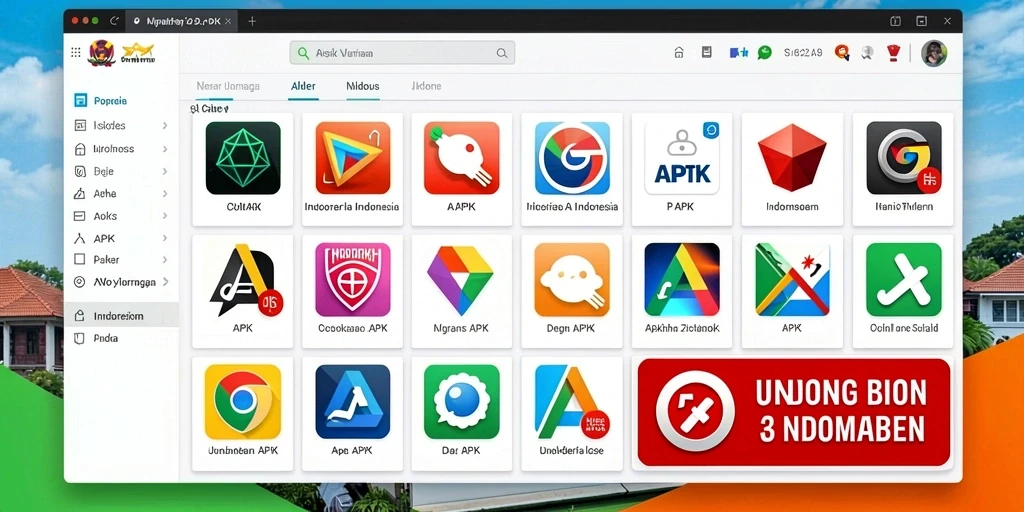
Task: Expand the Inrolnoss sidebar chevron
Action: click(165, 149)
